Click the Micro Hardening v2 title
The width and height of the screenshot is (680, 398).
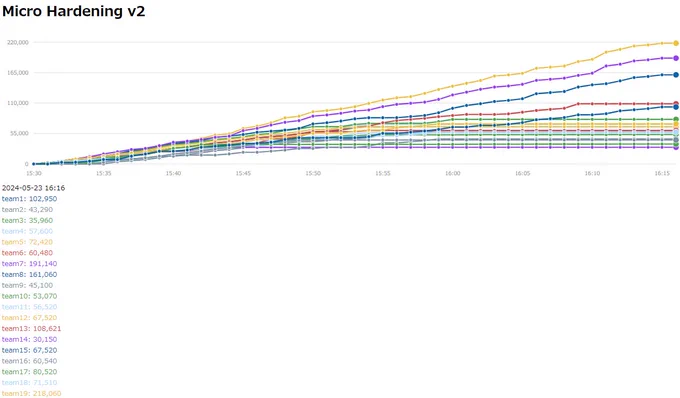tap(74, 11)
